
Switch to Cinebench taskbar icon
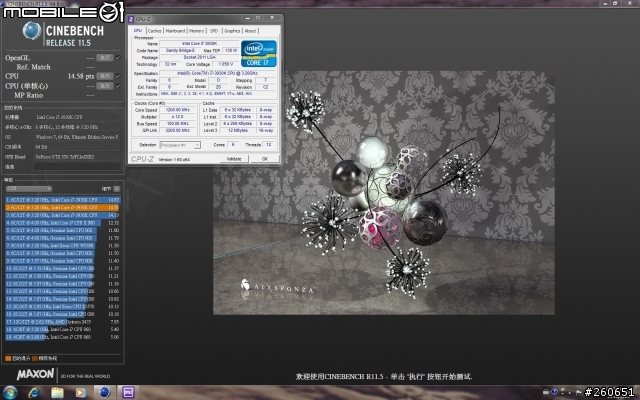pos(104,393)
